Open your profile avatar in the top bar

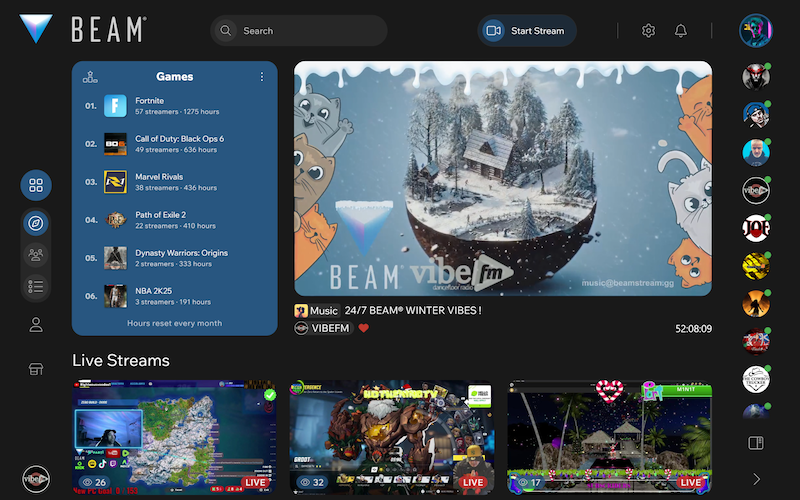click(756, 31)
